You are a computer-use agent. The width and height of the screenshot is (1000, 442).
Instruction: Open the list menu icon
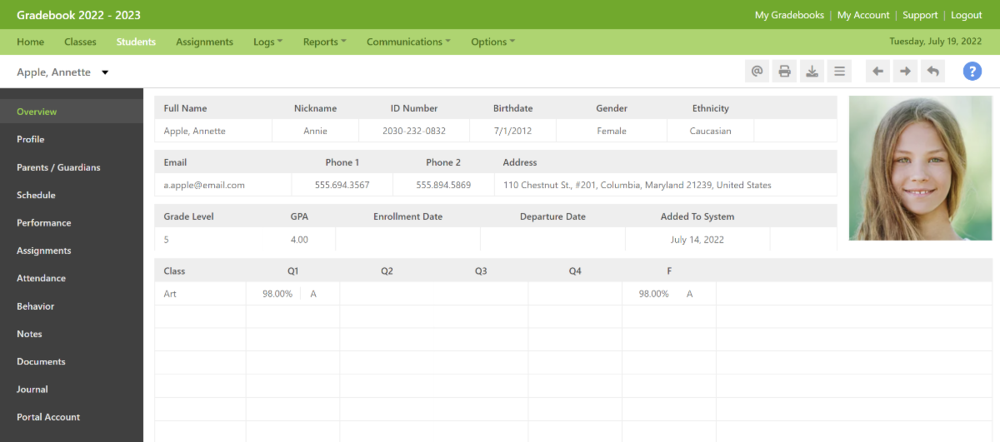coord(839,71)
